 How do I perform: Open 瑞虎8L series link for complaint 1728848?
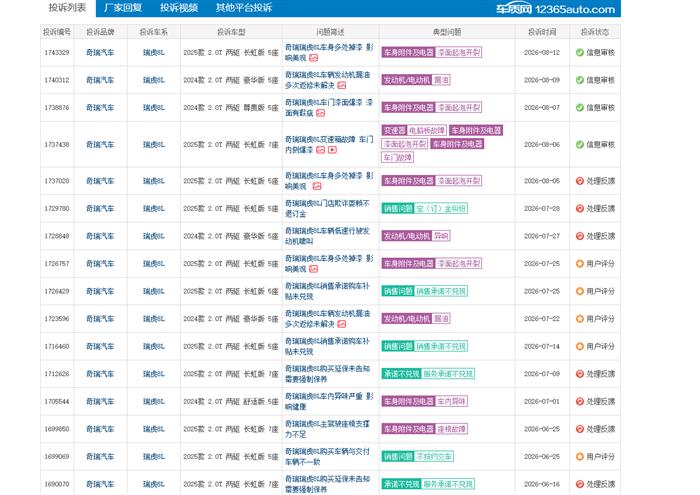coord(154,236)
